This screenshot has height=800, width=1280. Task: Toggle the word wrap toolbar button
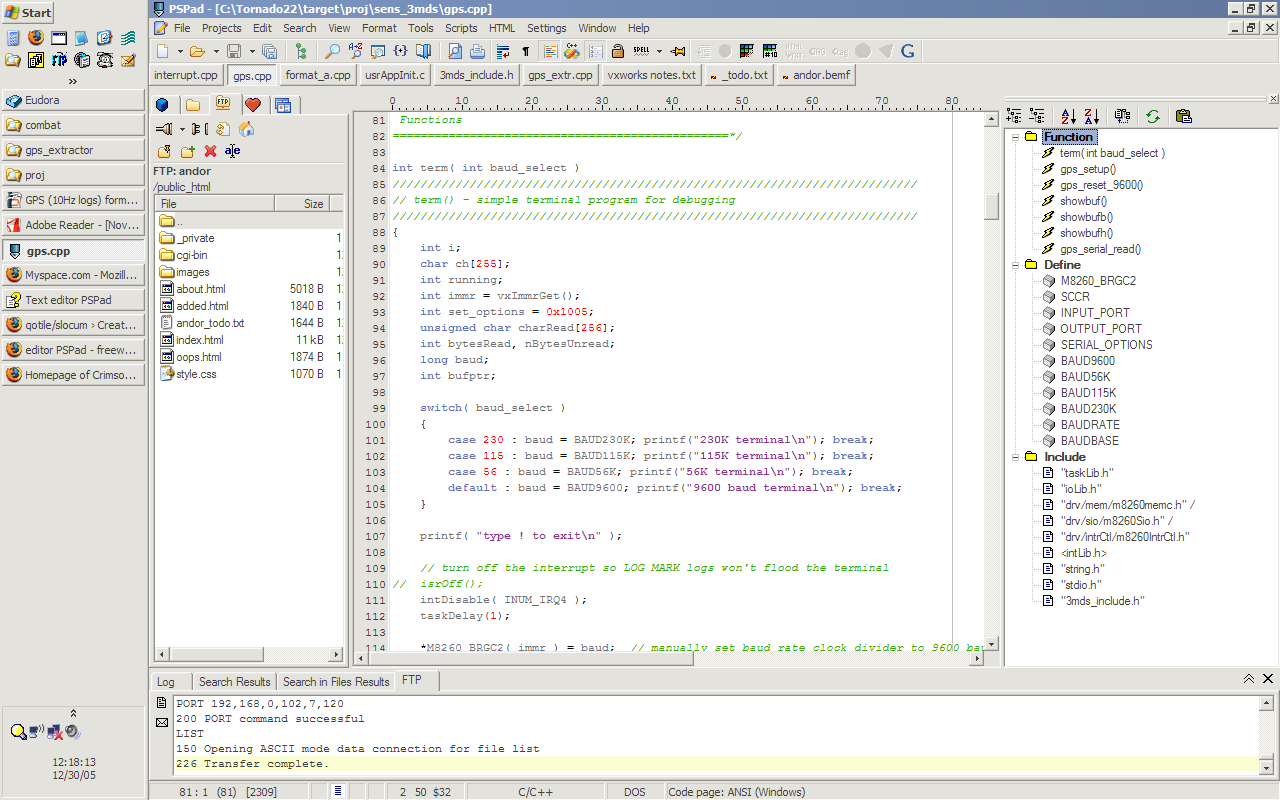(503, 51)
